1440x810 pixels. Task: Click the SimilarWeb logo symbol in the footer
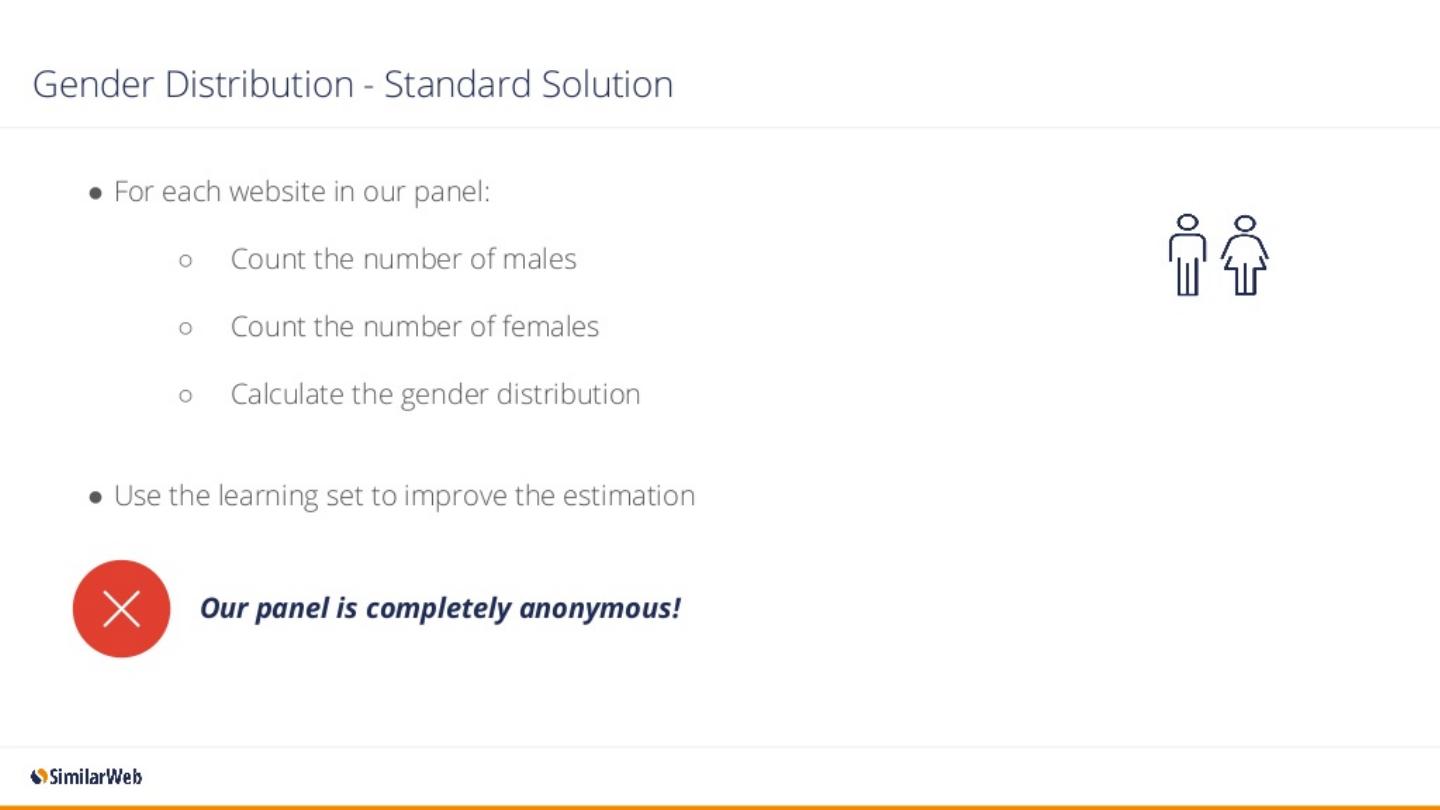coord(39,776)
